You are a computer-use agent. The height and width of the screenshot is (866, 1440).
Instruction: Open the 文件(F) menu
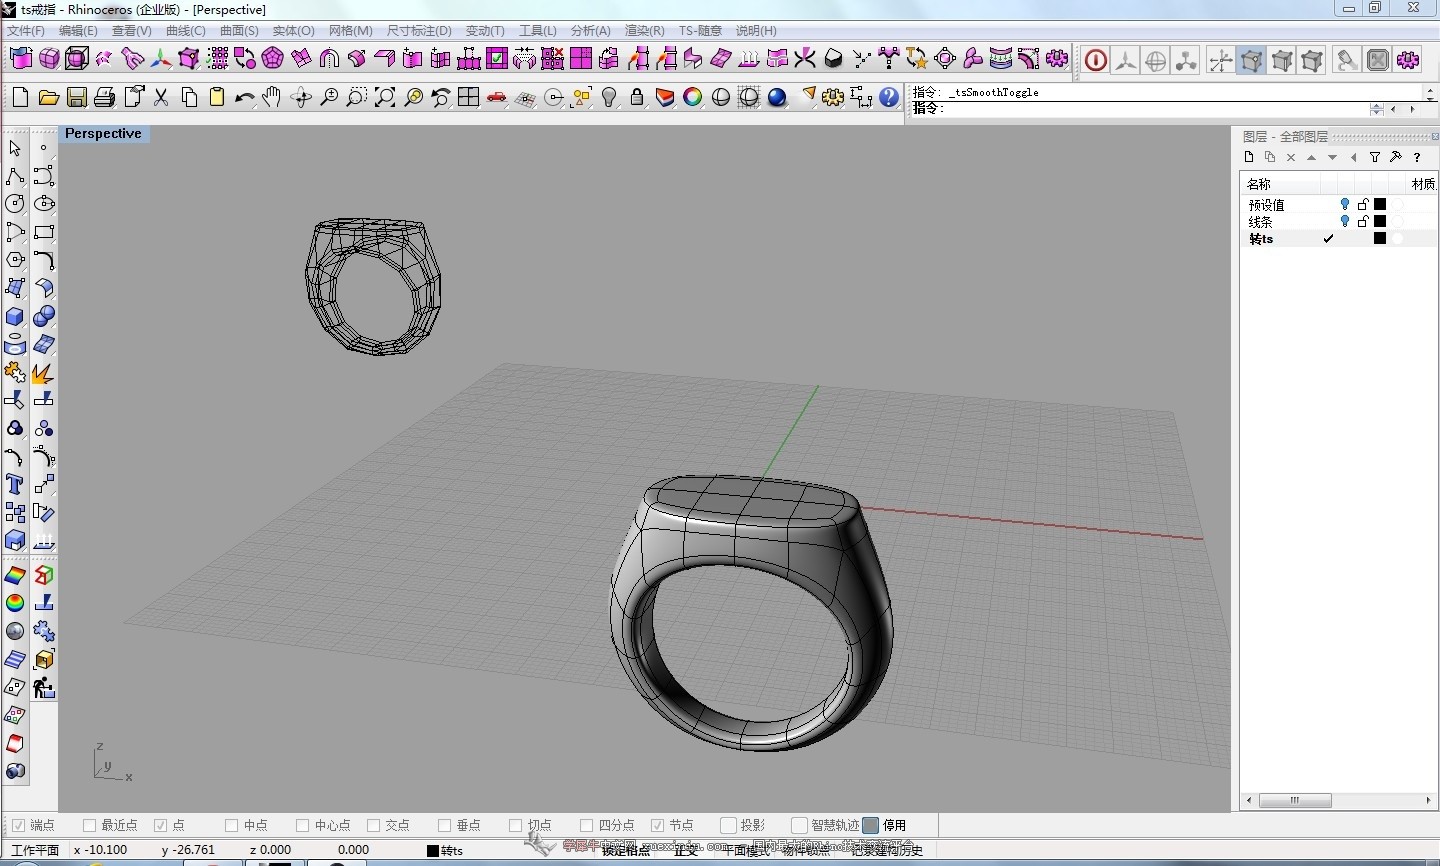pyautogui.click(x=26, y=31)
